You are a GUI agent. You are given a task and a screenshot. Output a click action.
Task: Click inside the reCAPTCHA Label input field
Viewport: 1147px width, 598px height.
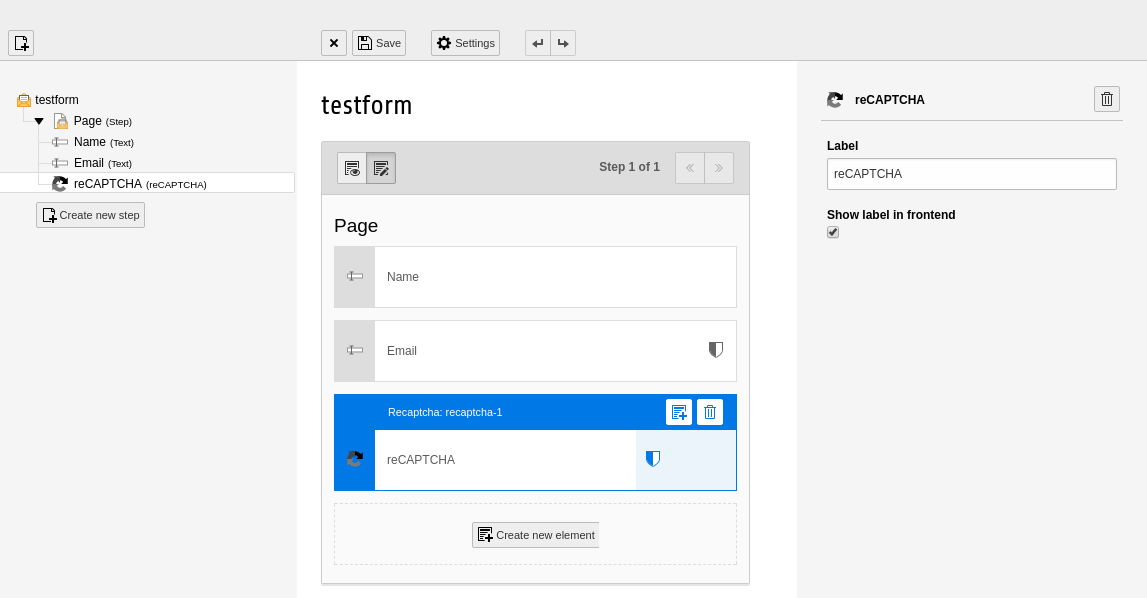pyautogui.click(x=971, y=173)
